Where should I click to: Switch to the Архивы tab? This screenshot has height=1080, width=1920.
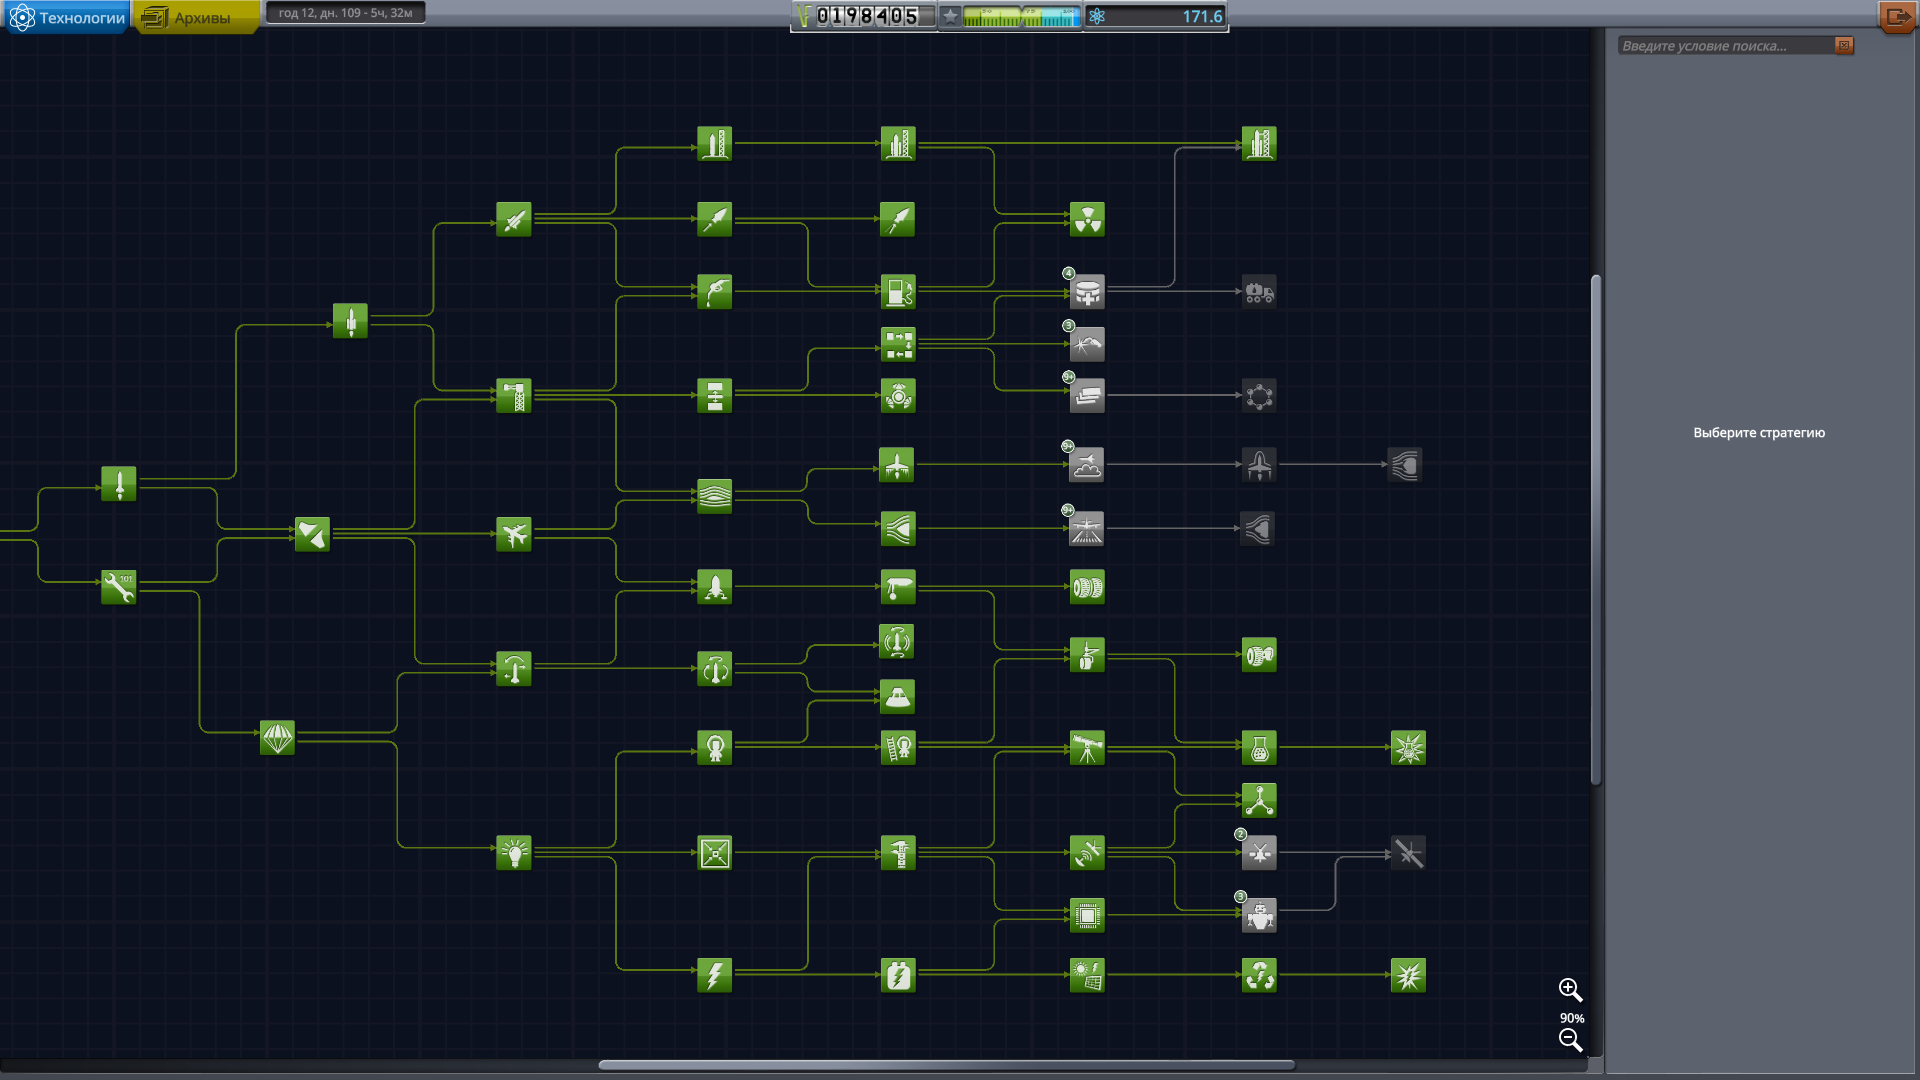click(x=197, y=17)
